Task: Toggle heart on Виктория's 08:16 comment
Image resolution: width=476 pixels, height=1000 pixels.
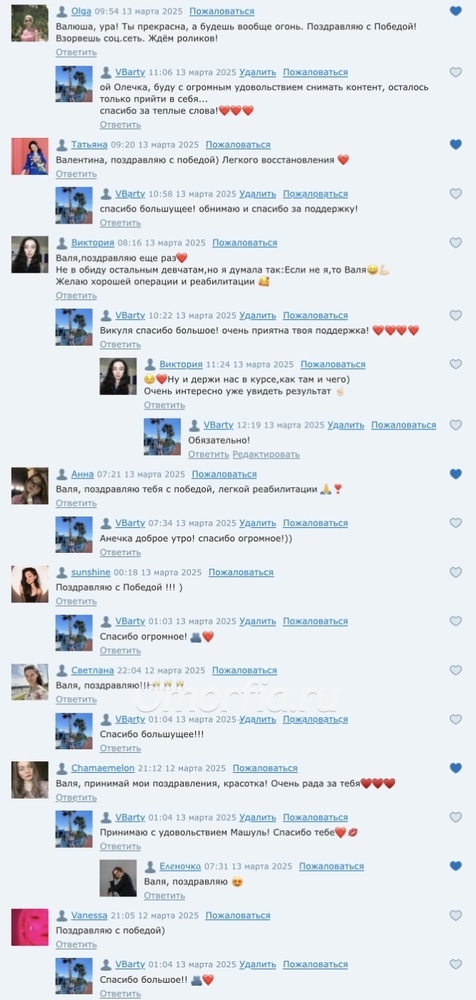Action: pos(456,242)
